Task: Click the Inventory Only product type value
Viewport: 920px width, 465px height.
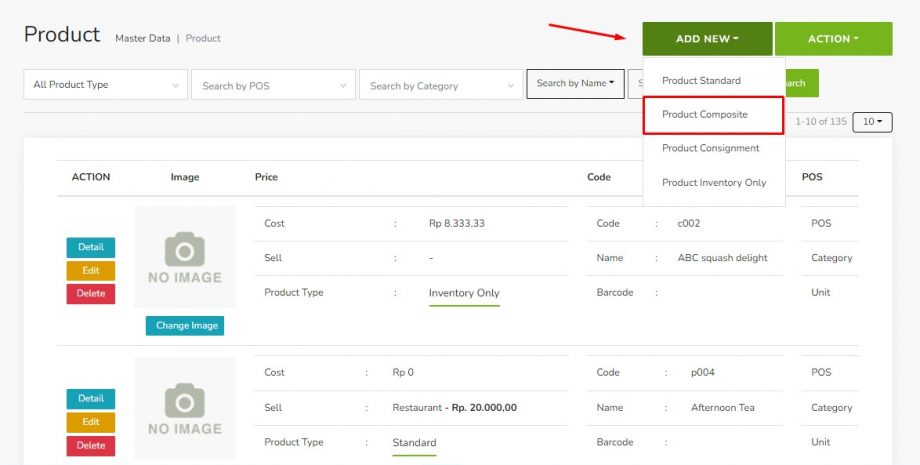Action: [464, 293]
